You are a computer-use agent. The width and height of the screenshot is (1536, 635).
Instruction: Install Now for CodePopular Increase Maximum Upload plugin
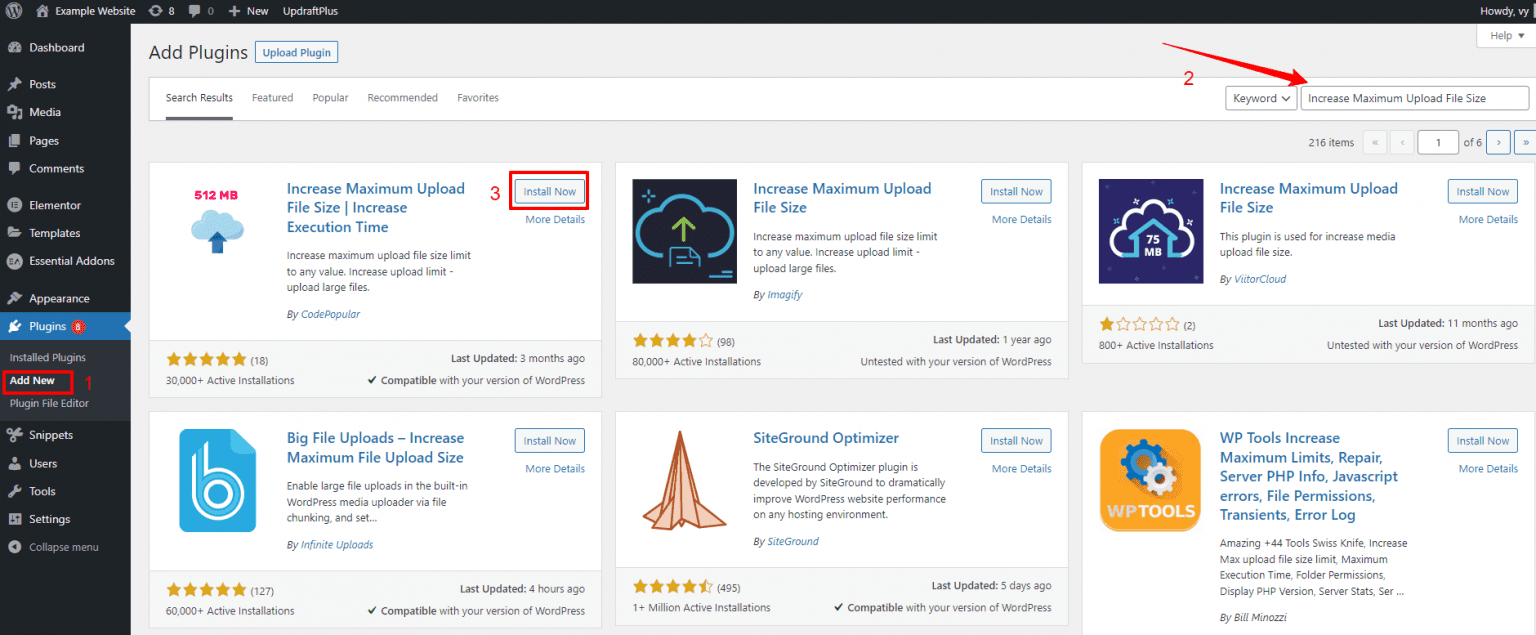click(x=550, y=191)
